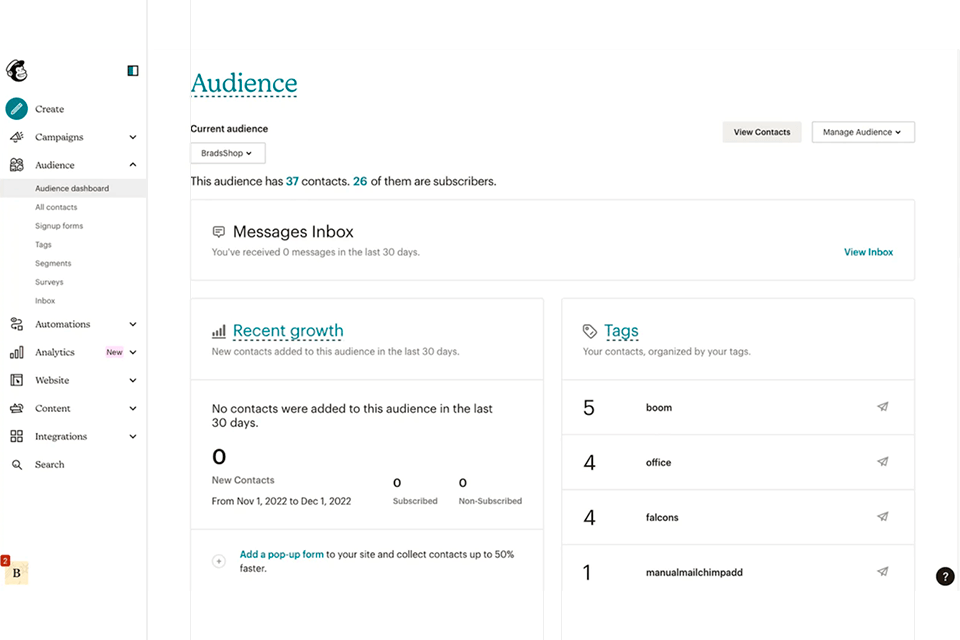Click the Messages Inbox chat icon
Screen dimensions: 960x640
click(219, 232)
